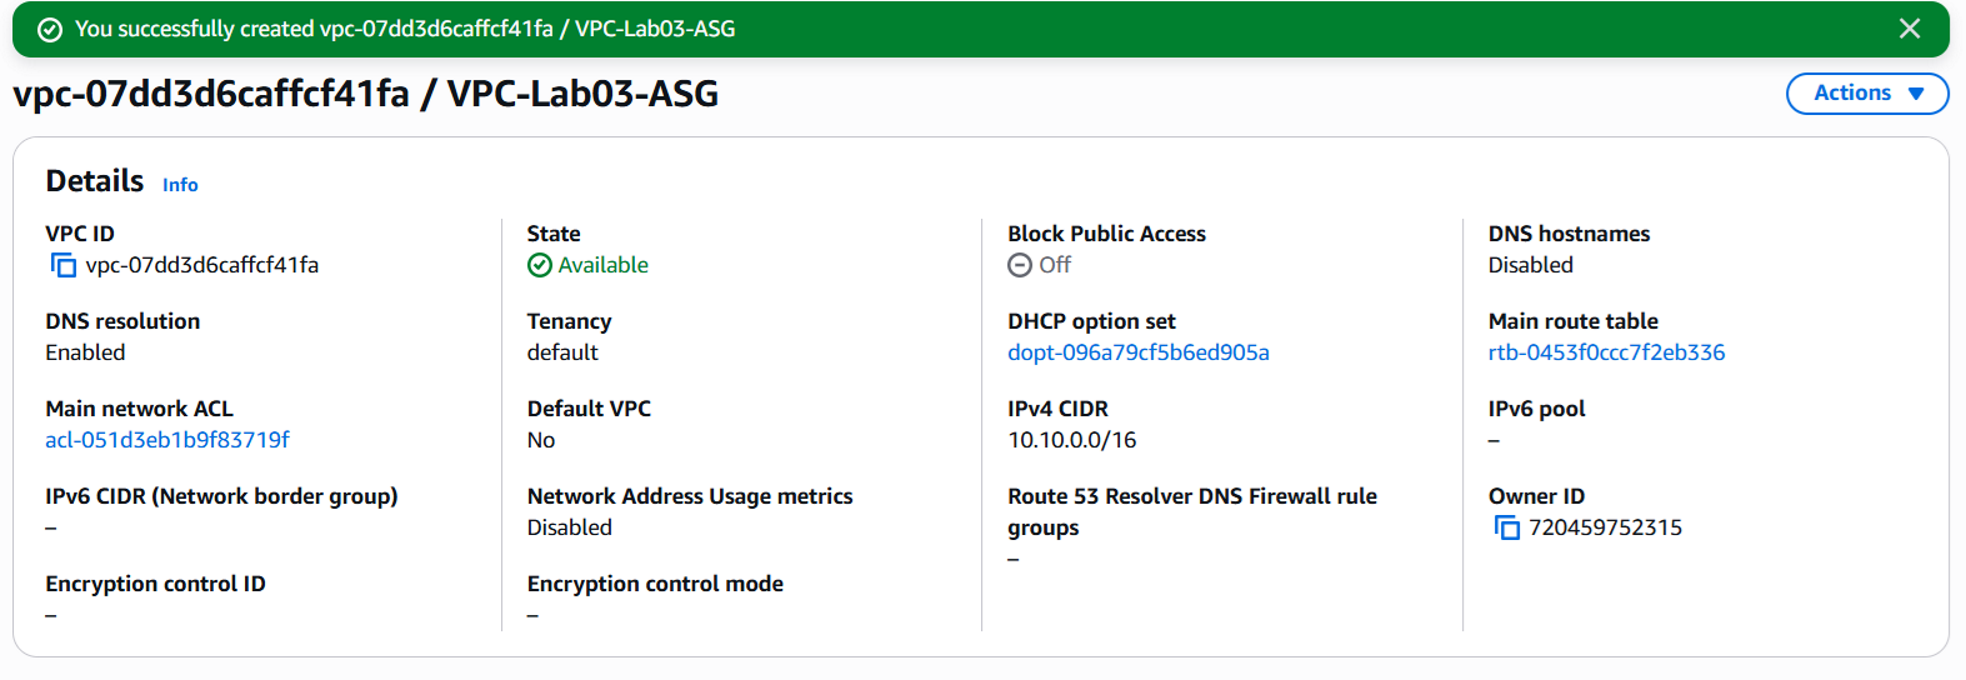
Task: Click the Block Public Access Off icon
Action: point(1020,265)
